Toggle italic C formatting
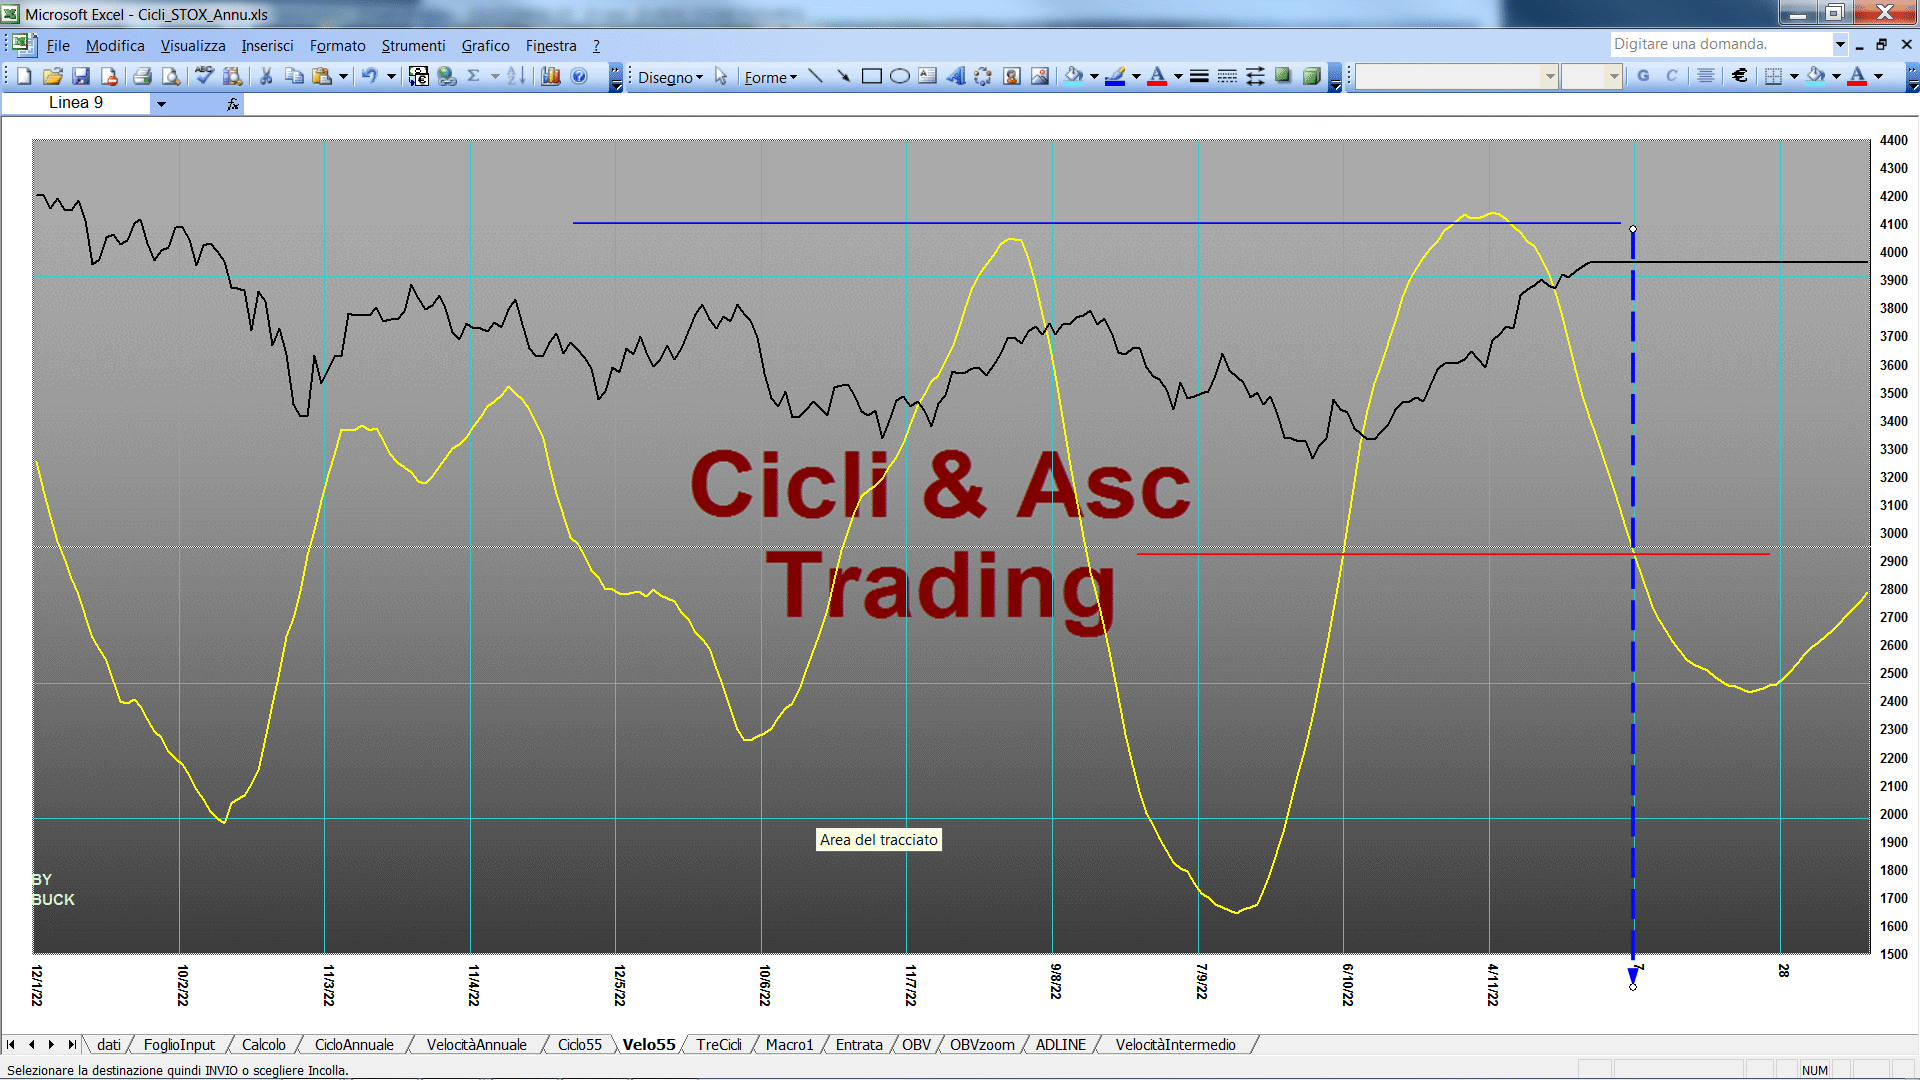The height and width of the screenshot is (1080, 1920). click(x=1671, y=76)
